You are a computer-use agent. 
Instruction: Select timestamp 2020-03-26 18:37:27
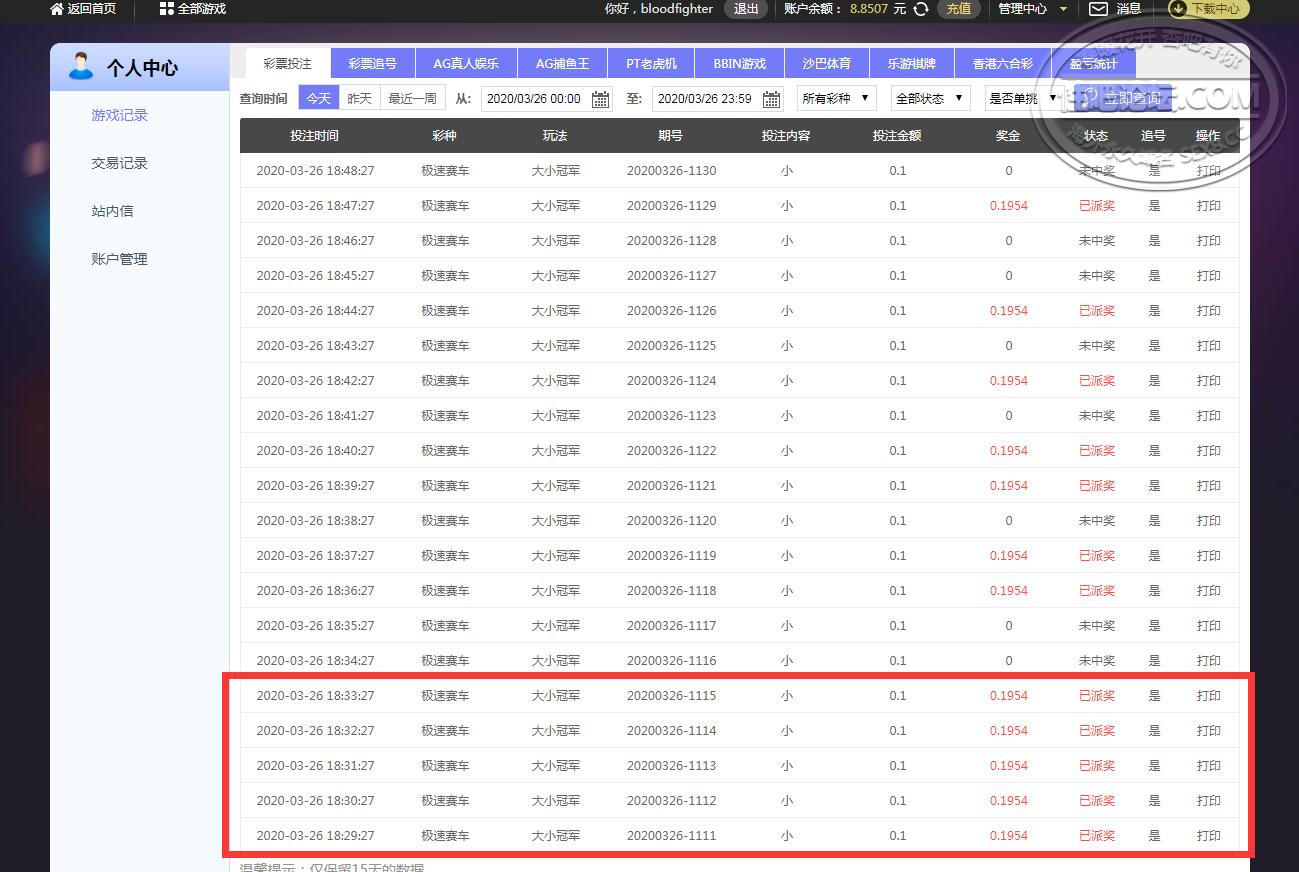[x=315, y=556]
